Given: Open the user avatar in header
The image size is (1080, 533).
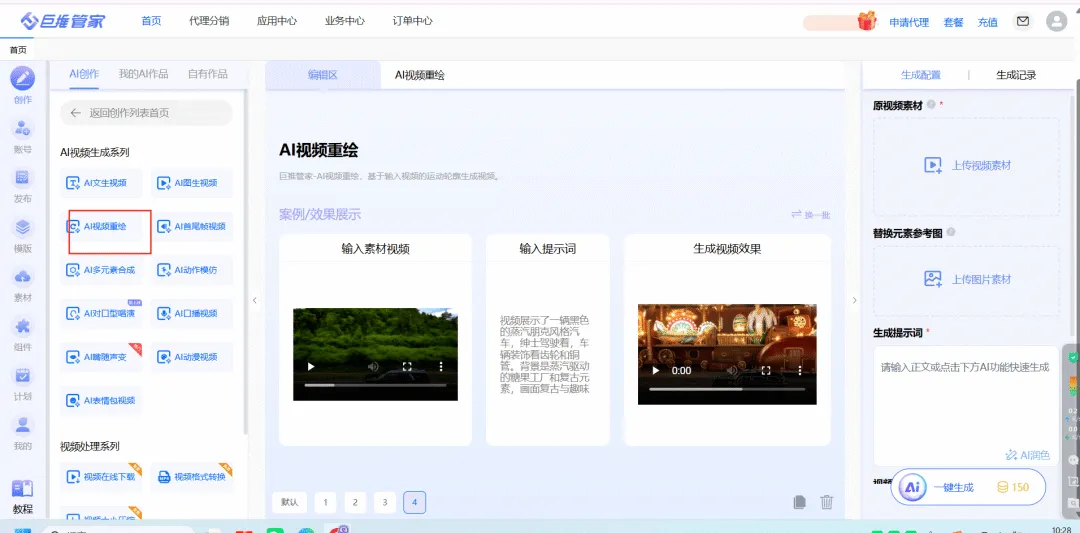Looking at the screenshot, I should (x=1056, y=21).
